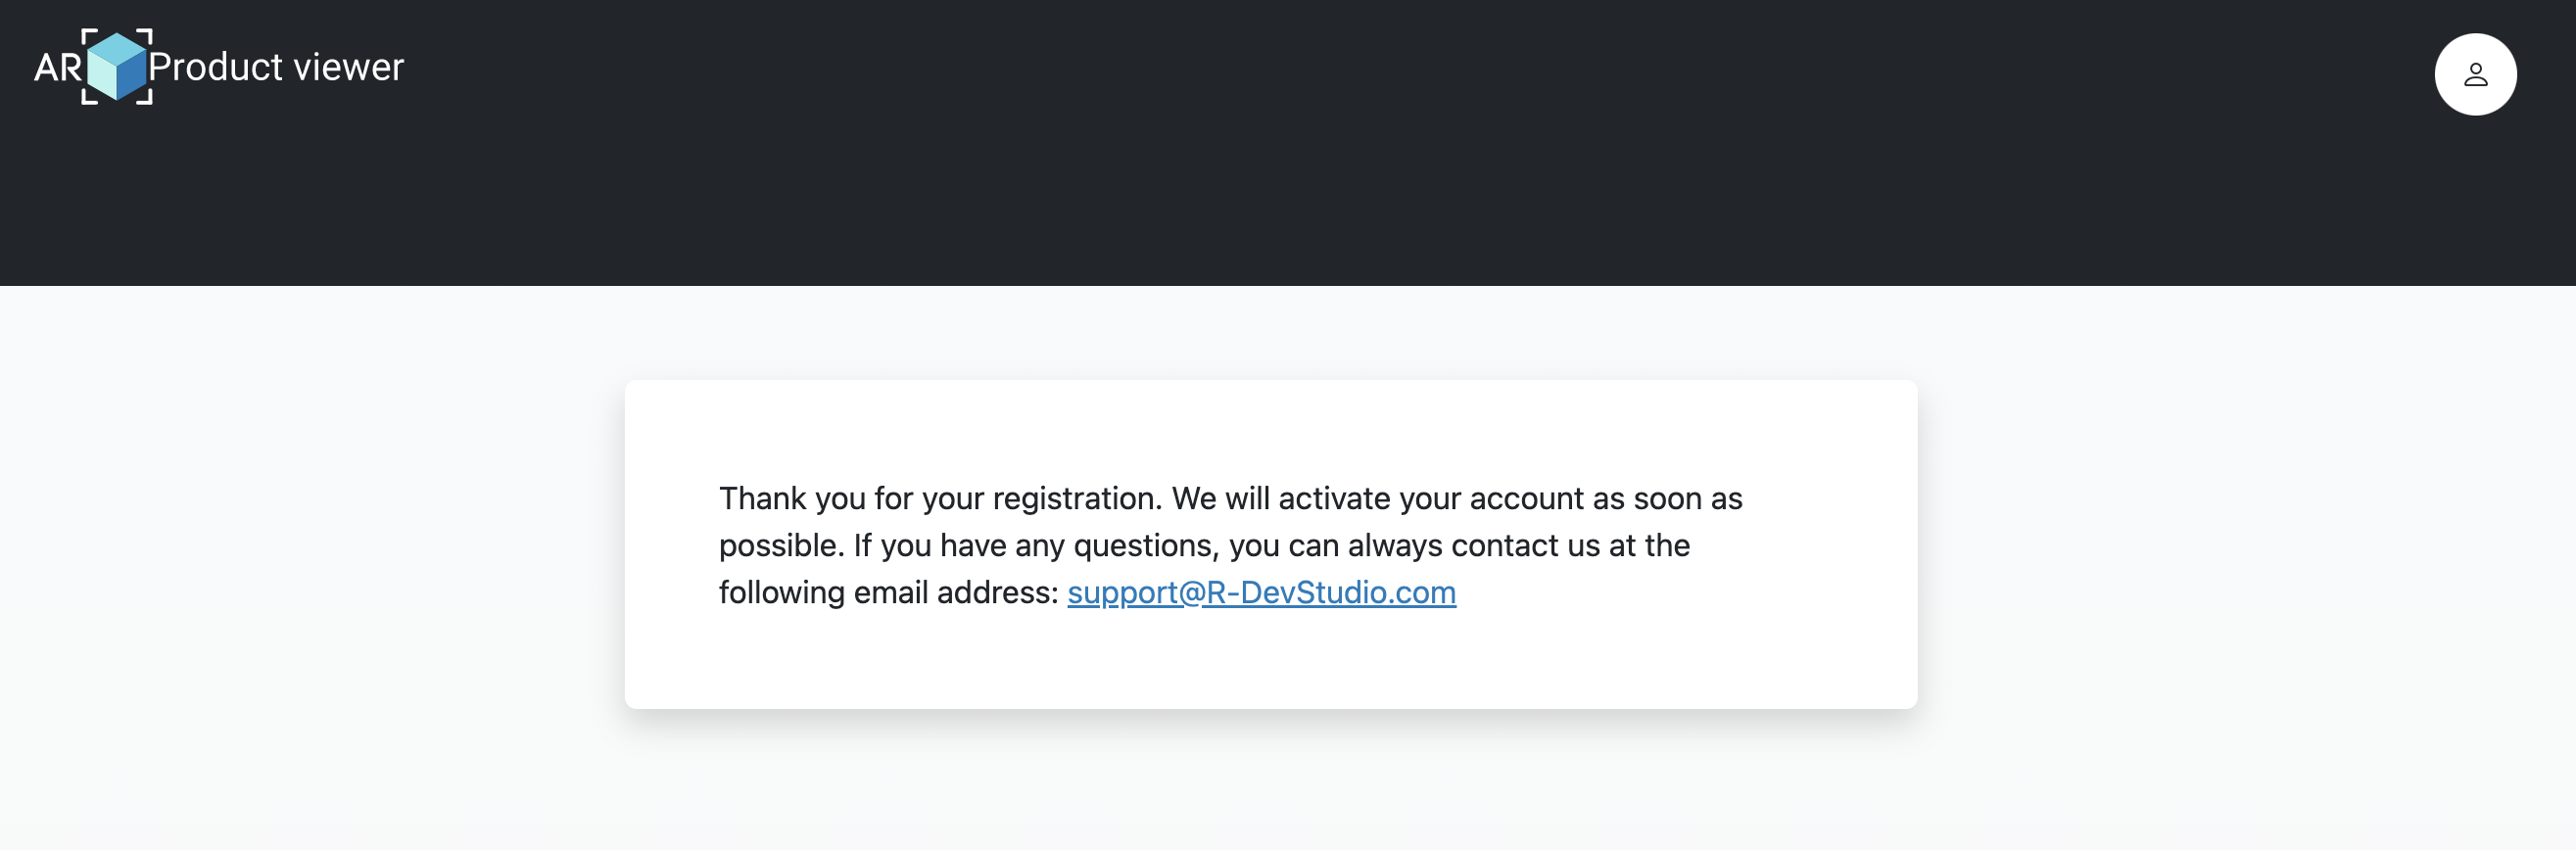Open the support contact email hyperlink
The image size is (2576, 850).
1261,593
